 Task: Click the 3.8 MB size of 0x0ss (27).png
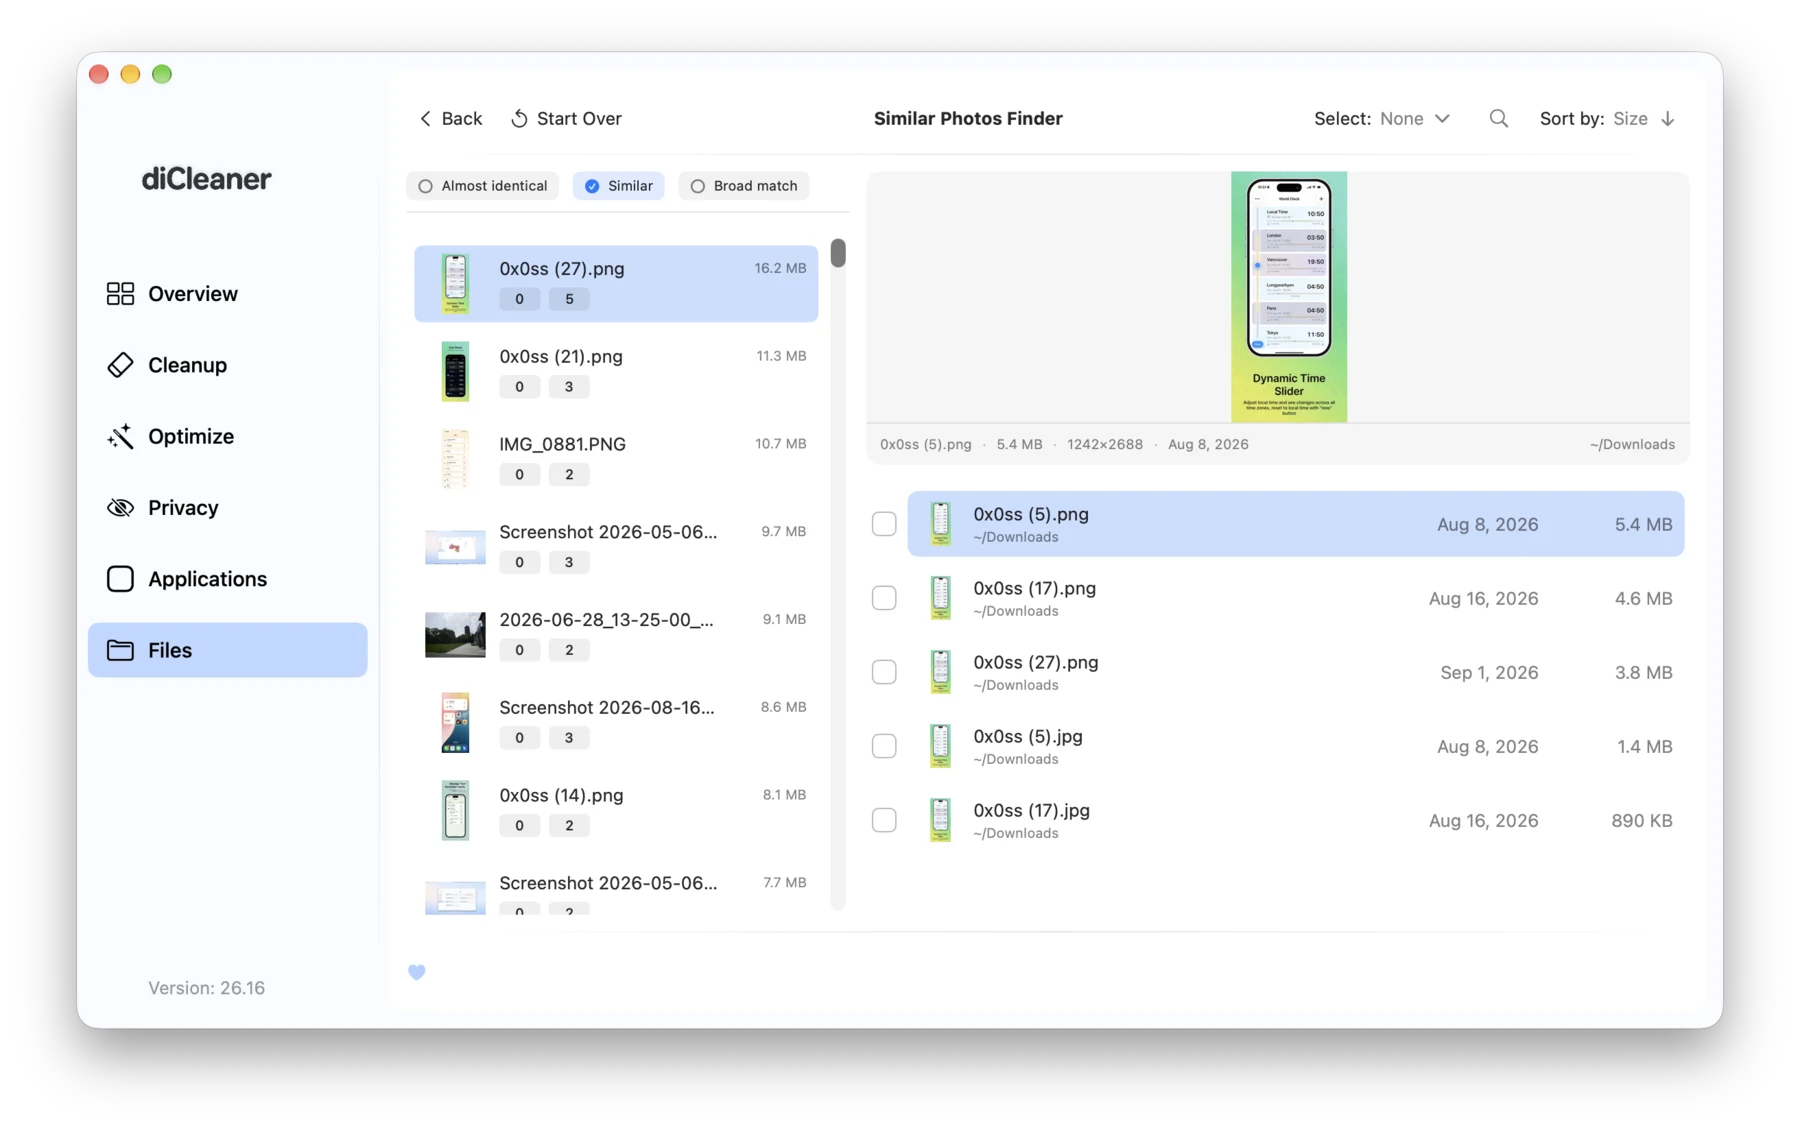pyautogui.click(x=1643, y=672)
